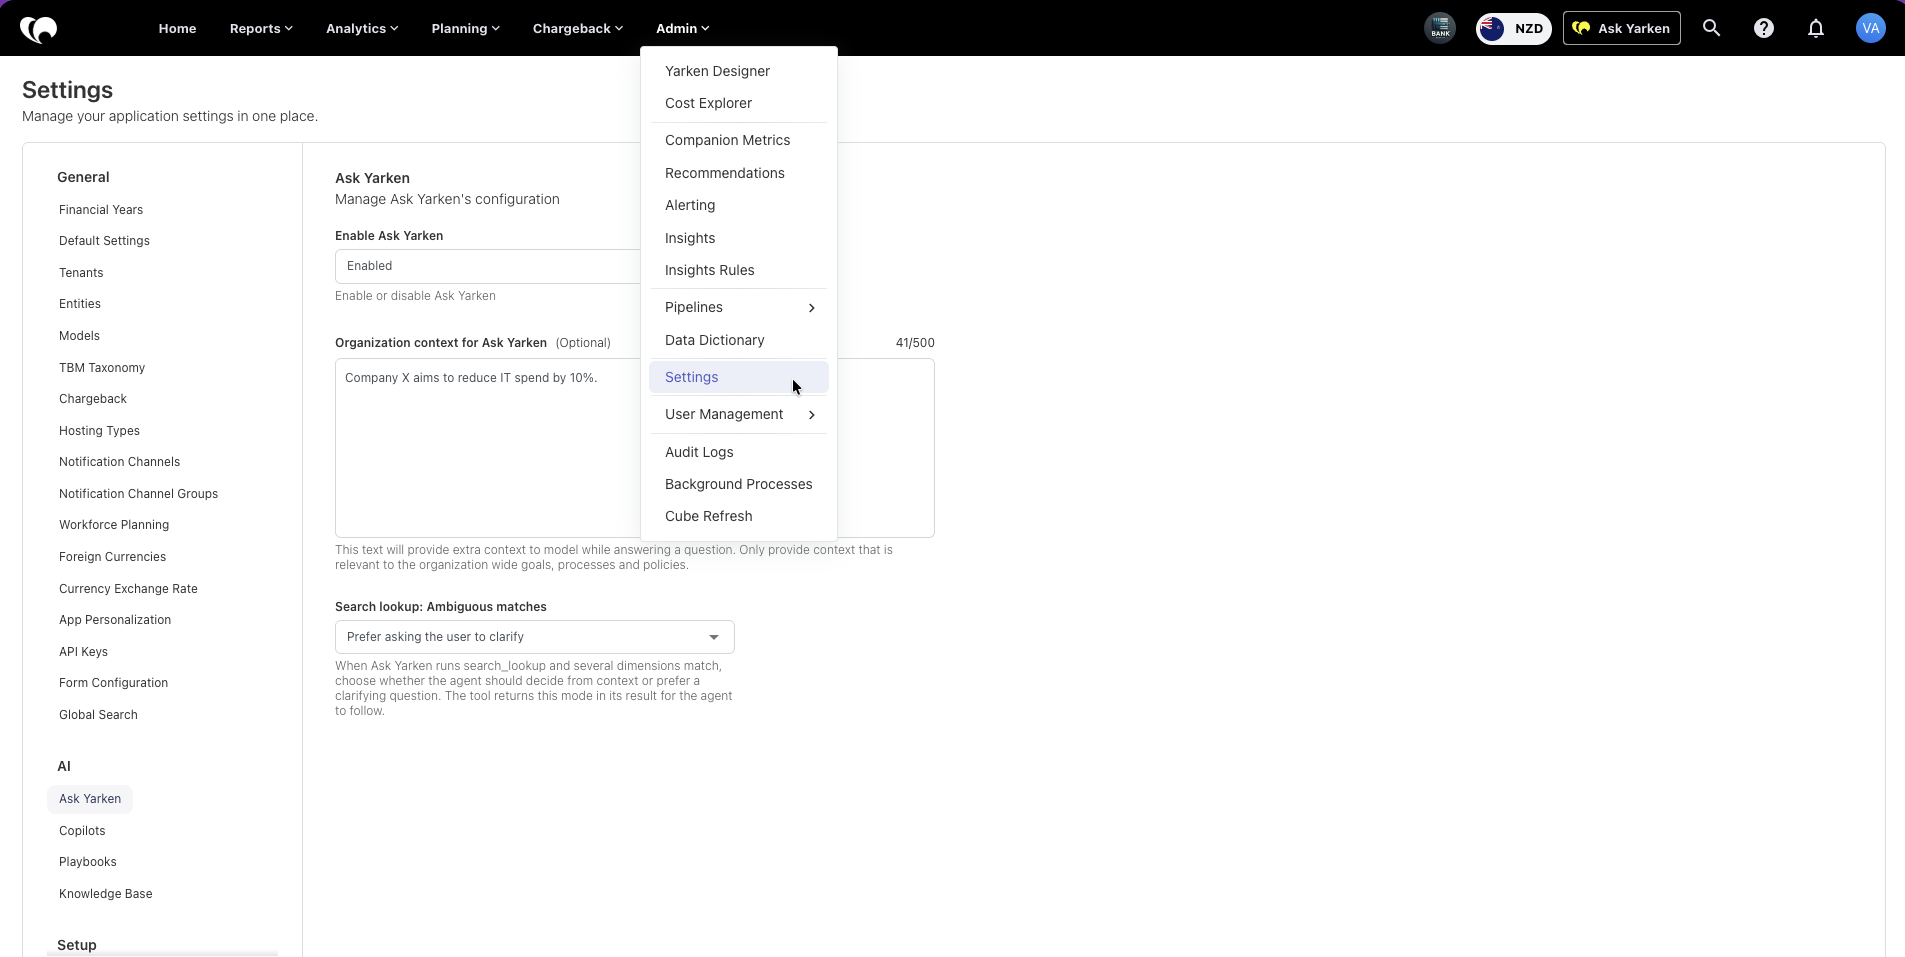Image resolution: width=1905 pixels, height=957 pixels.
Task: Open the Insights menu item
Action: pos(739,238)
